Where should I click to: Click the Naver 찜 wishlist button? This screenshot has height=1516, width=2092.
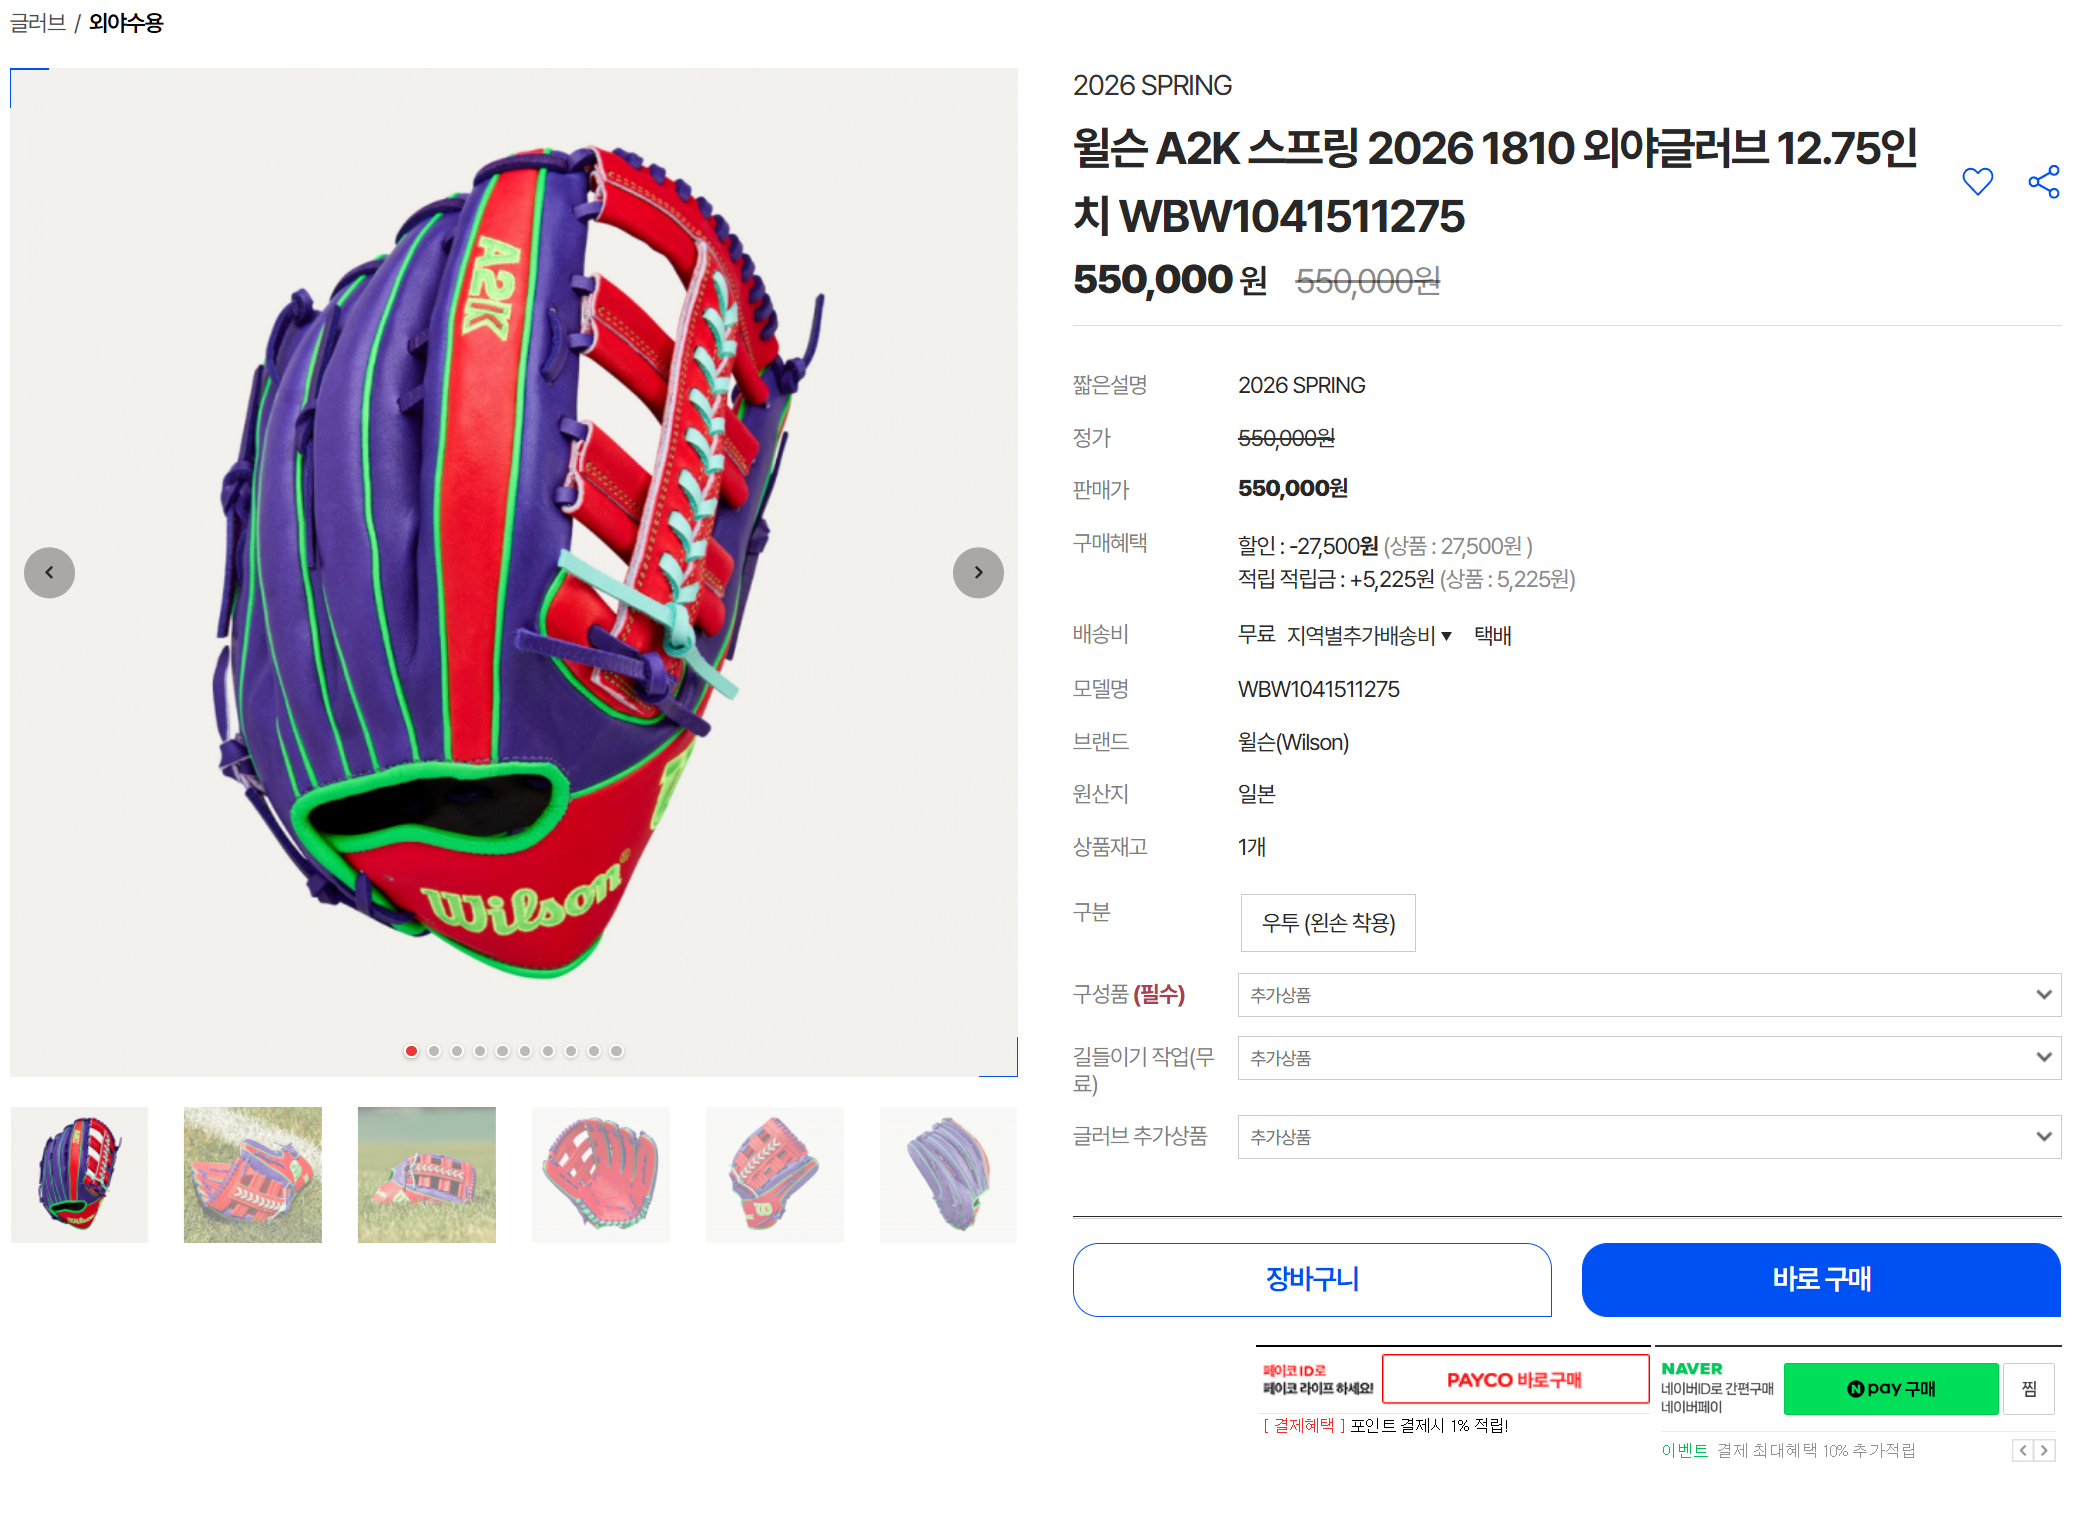[2029, 1389]
